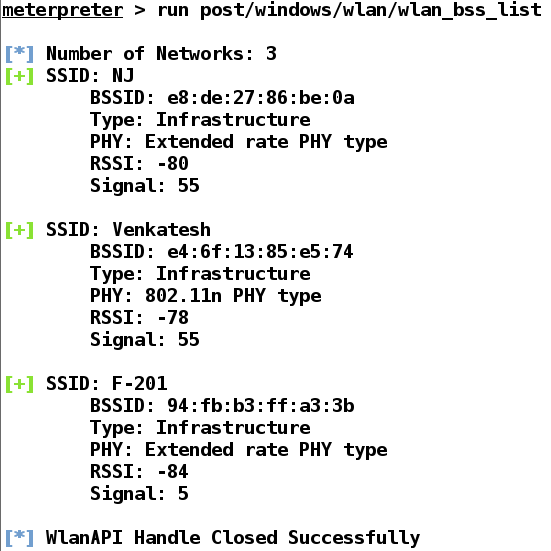The width and height of the screenshot is (551, 551).
Task: Click the WlanAPI Handle Closed Successfully message
Action: pyautogui.click(x=233, y=538)
